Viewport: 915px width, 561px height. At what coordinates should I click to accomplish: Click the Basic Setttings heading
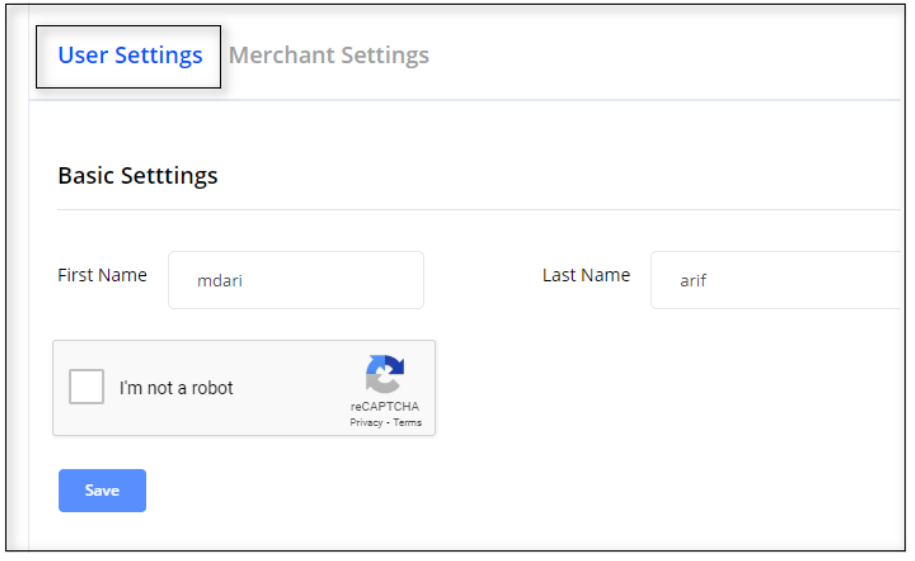[x=138, y=175]
